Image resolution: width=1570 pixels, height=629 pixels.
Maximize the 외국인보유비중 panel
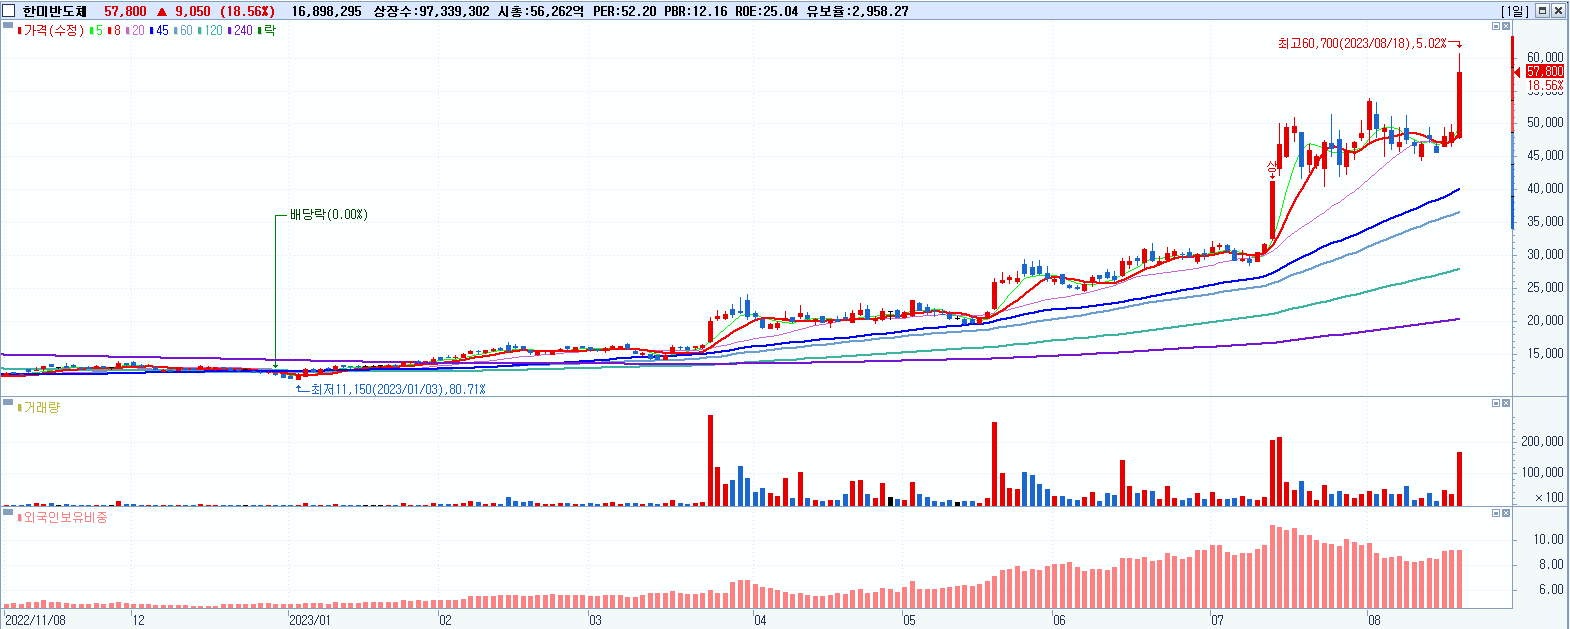1496,513
